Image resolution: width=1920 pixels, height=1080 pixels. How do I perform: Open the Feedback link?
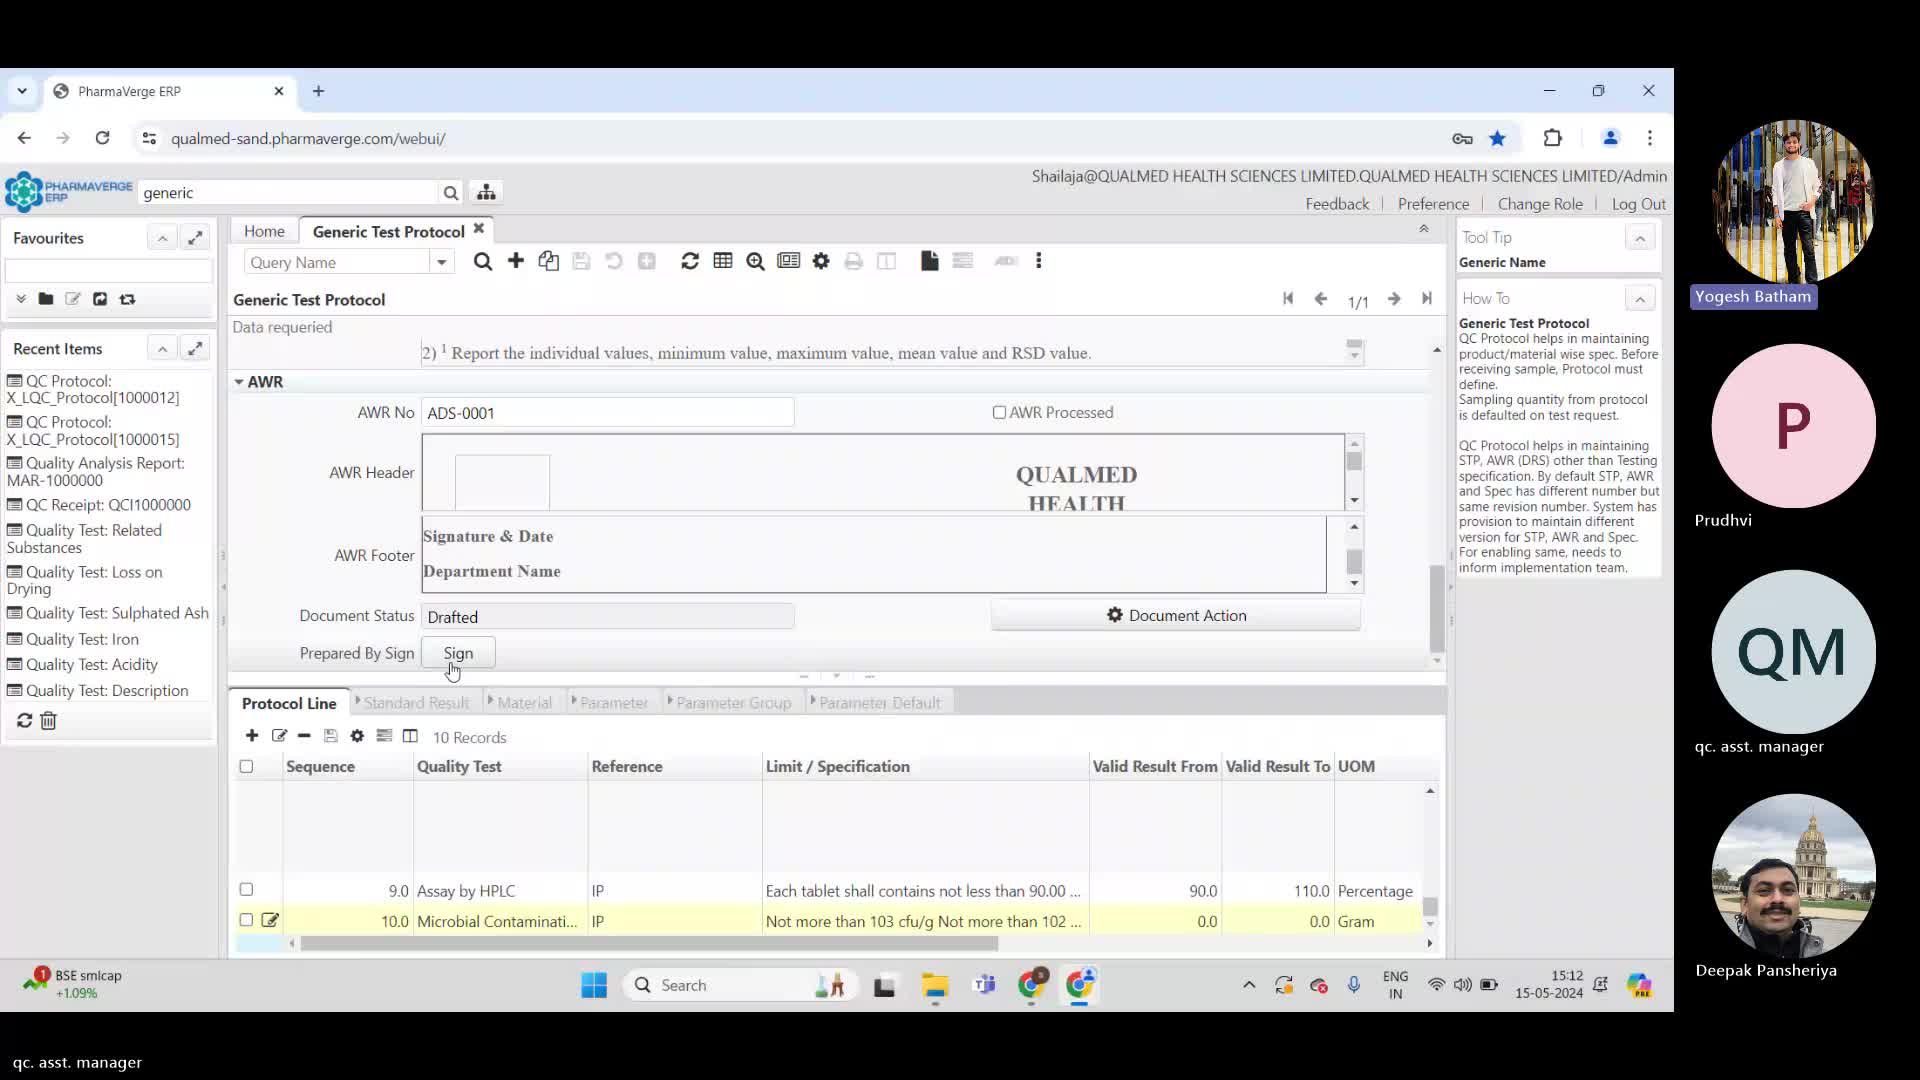(1337, 204)
